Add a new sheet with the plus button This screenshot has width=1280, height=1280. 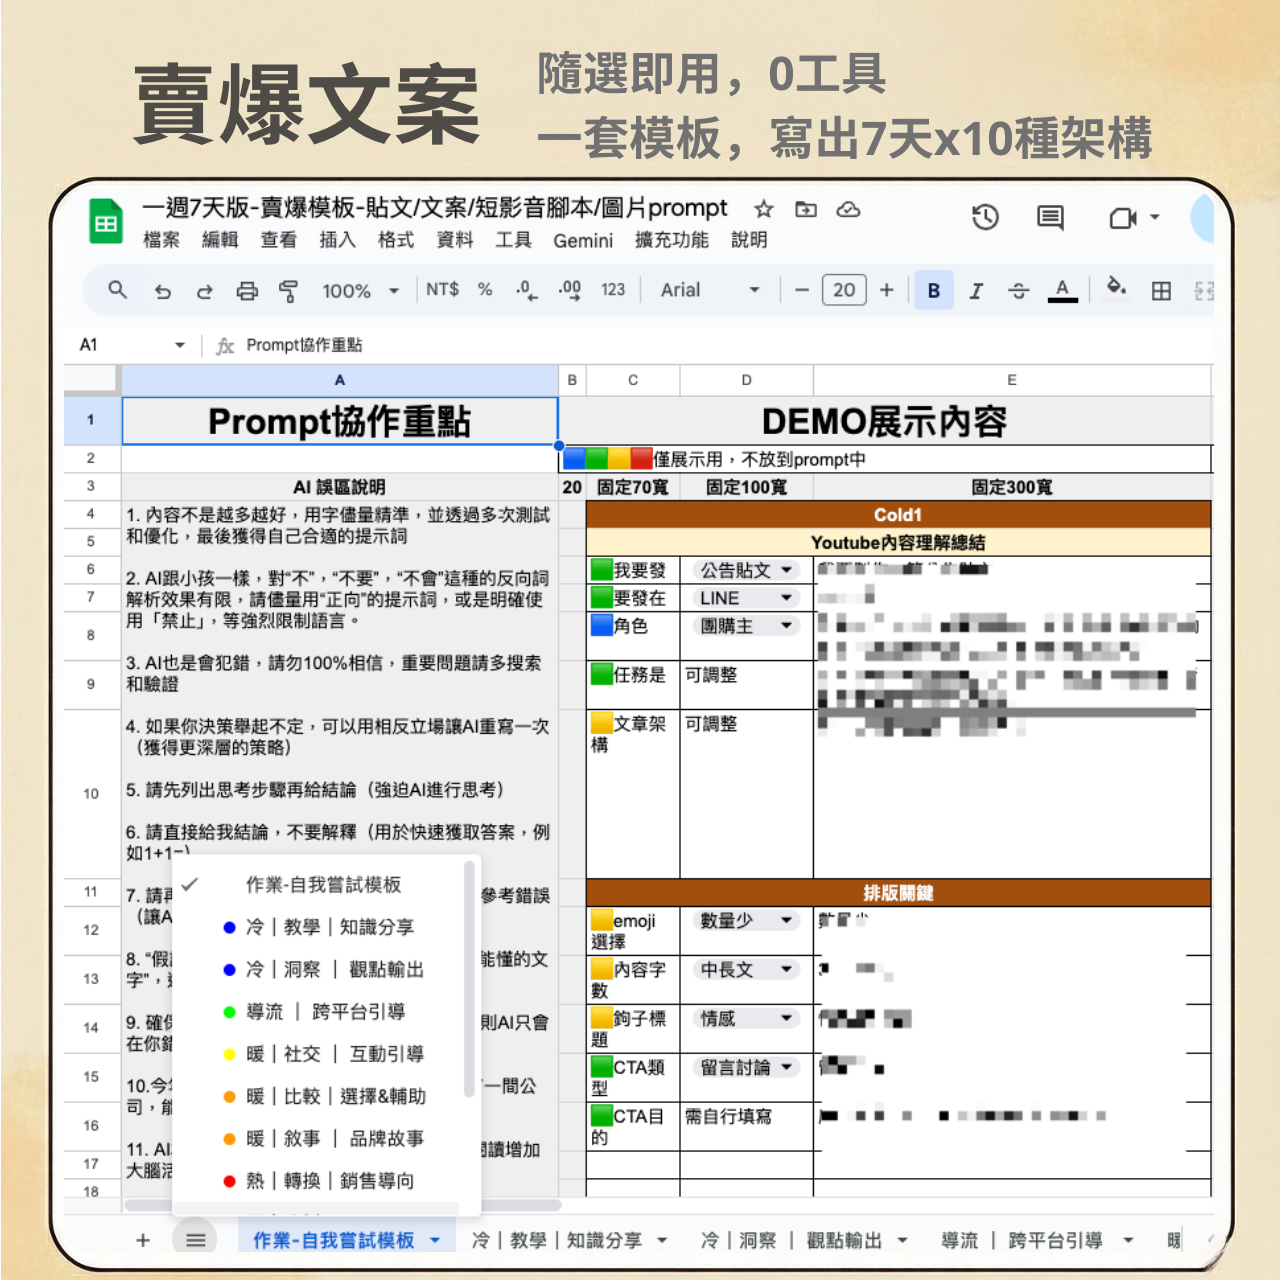click(x=142, y=1240)
